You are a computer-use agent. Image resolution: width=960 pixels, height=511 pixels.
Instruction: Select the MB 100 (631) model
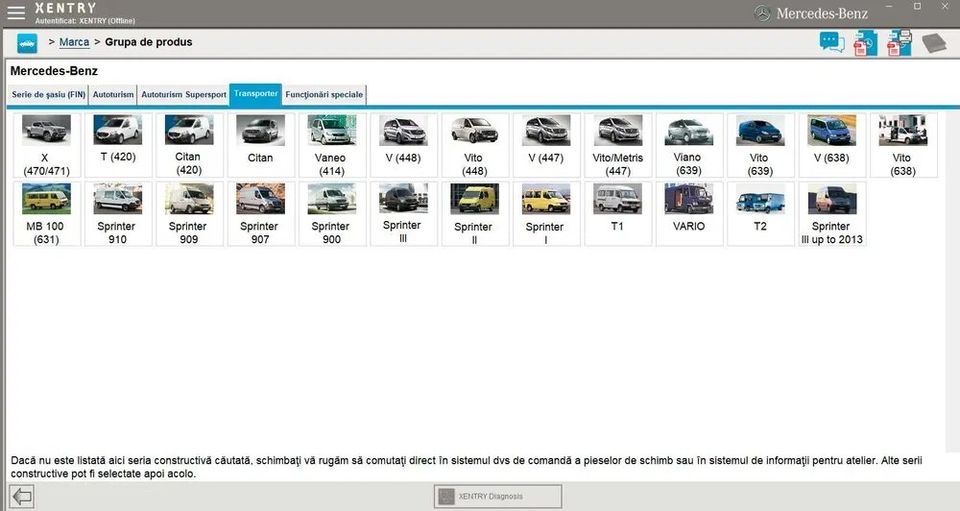[x=47, y=214]
